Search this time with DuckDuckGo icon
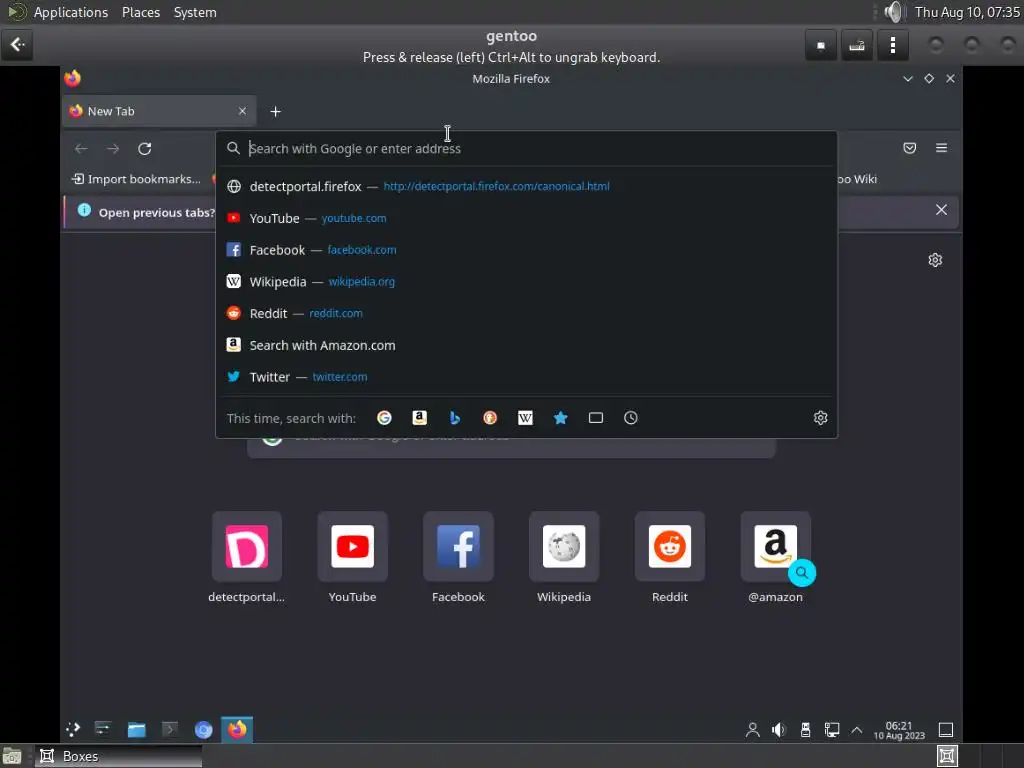Image resolution: width=1024 pixels, height=768 pixels. click(x=490, y=418)
